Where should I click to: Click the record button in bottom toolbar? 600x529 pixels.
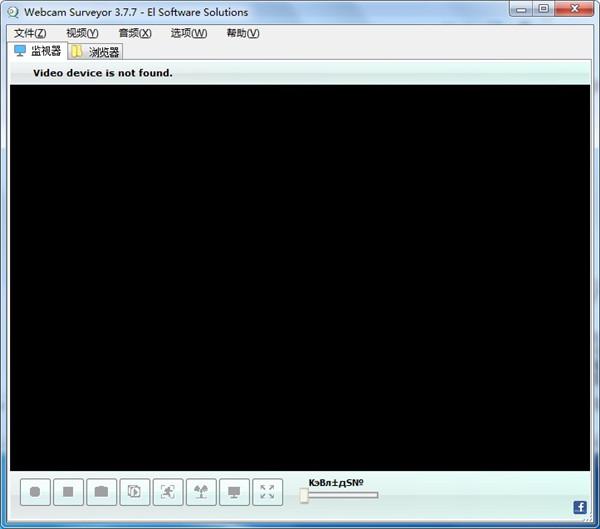tap(35, 492)
